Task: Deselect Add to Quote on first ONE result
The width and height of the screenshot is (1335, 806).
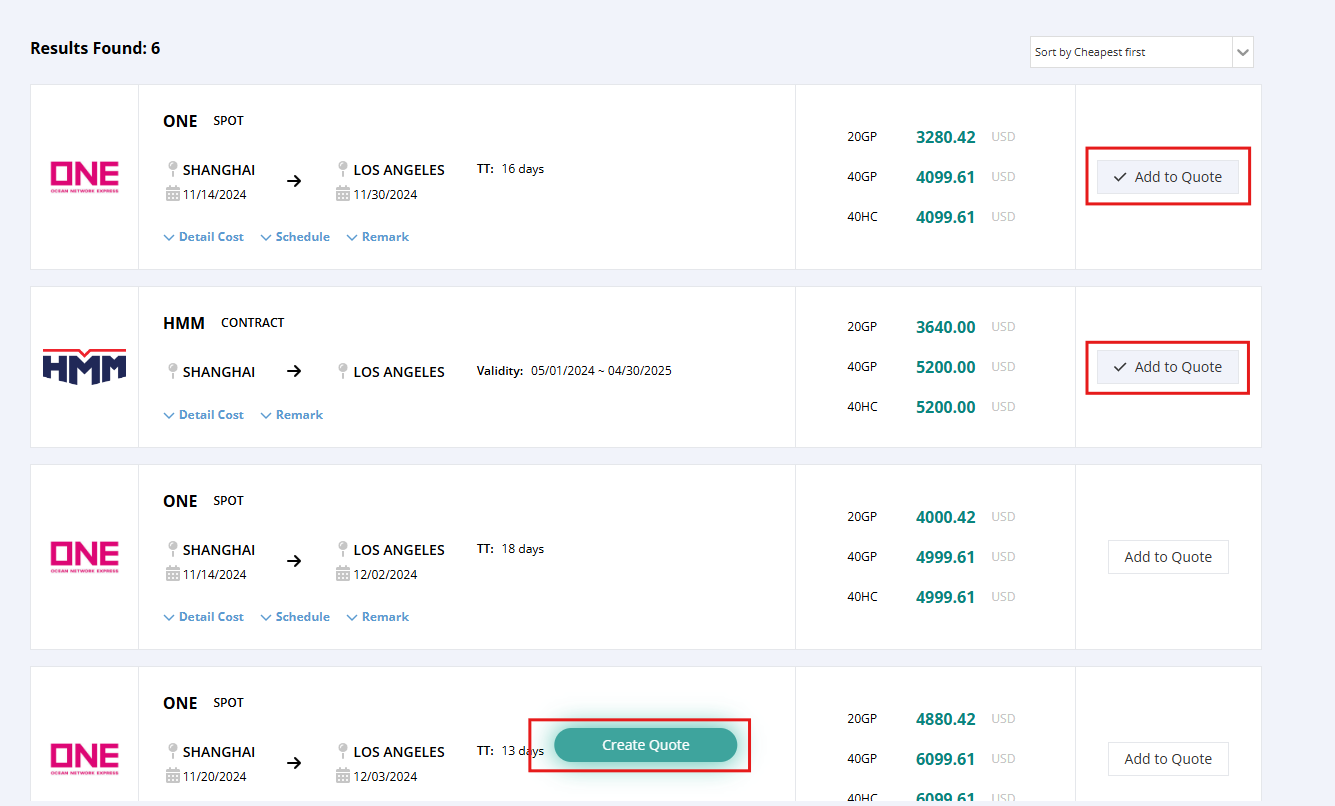Action: point(1168,176)
